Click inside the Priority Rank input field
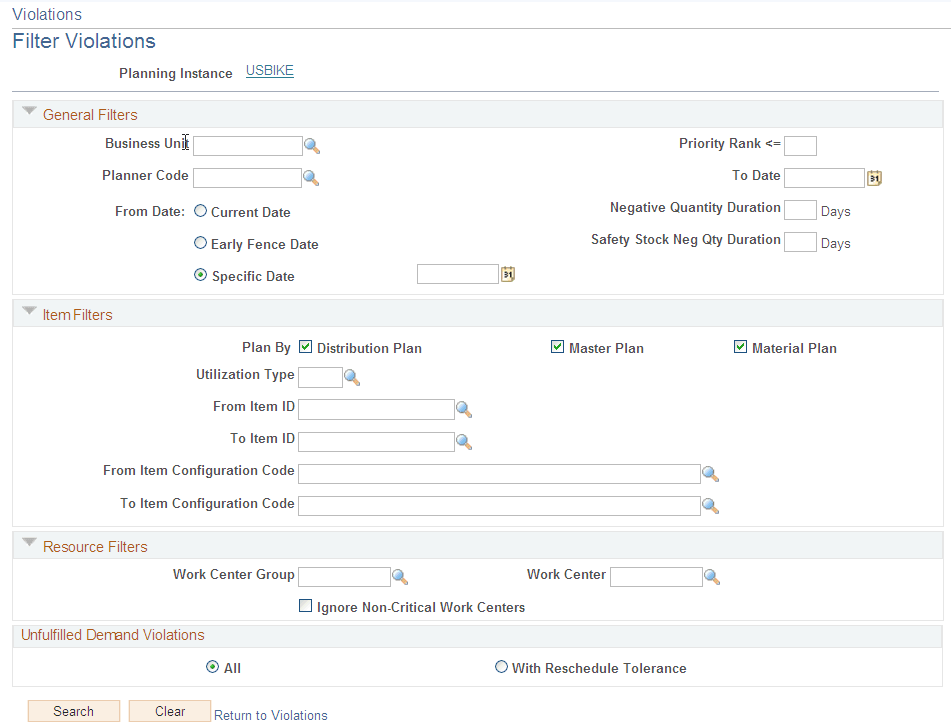Screen dimensions: 951x728 800,145
